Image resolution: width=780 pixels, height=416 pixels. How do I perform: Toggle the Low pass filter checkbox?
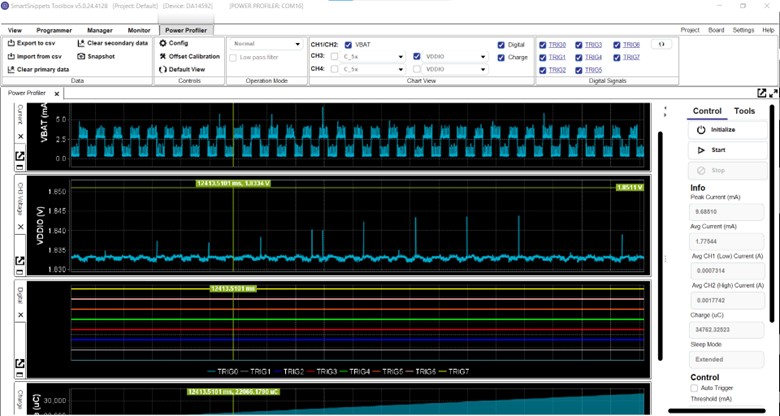pos(233,58)
